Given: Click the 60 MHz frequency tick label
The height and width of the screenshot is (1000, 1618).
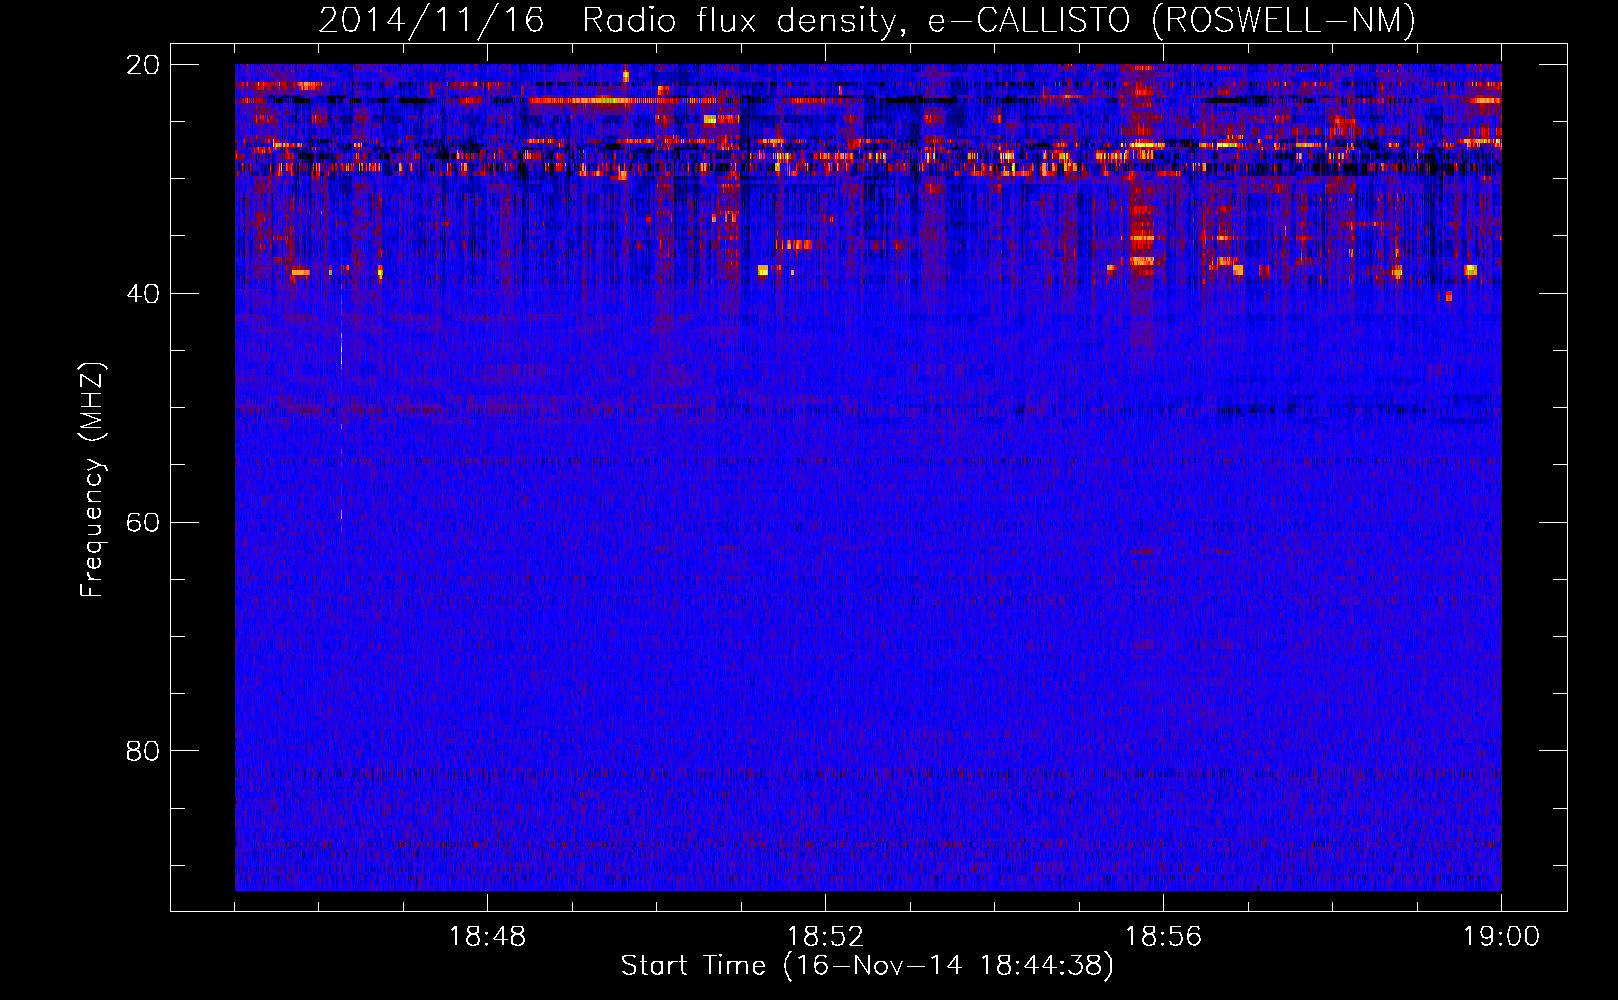Looking at the screenshot, I should (143, 523).
